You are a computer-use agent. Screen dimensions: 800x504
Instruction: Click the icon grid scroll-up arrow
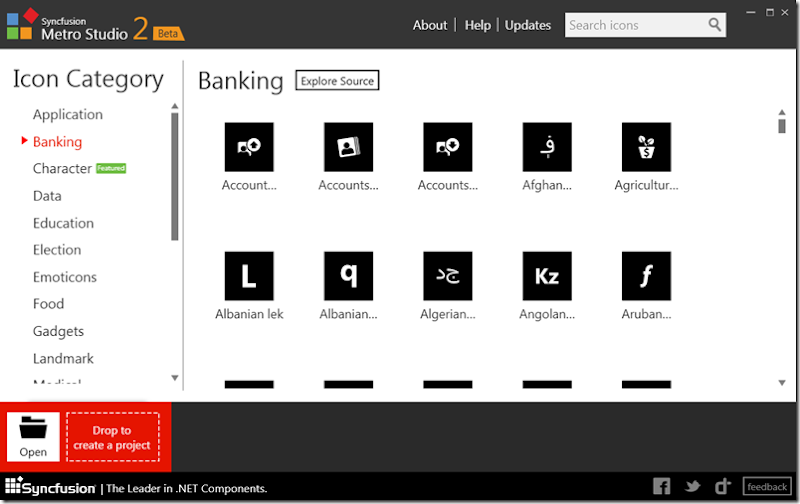782,112
